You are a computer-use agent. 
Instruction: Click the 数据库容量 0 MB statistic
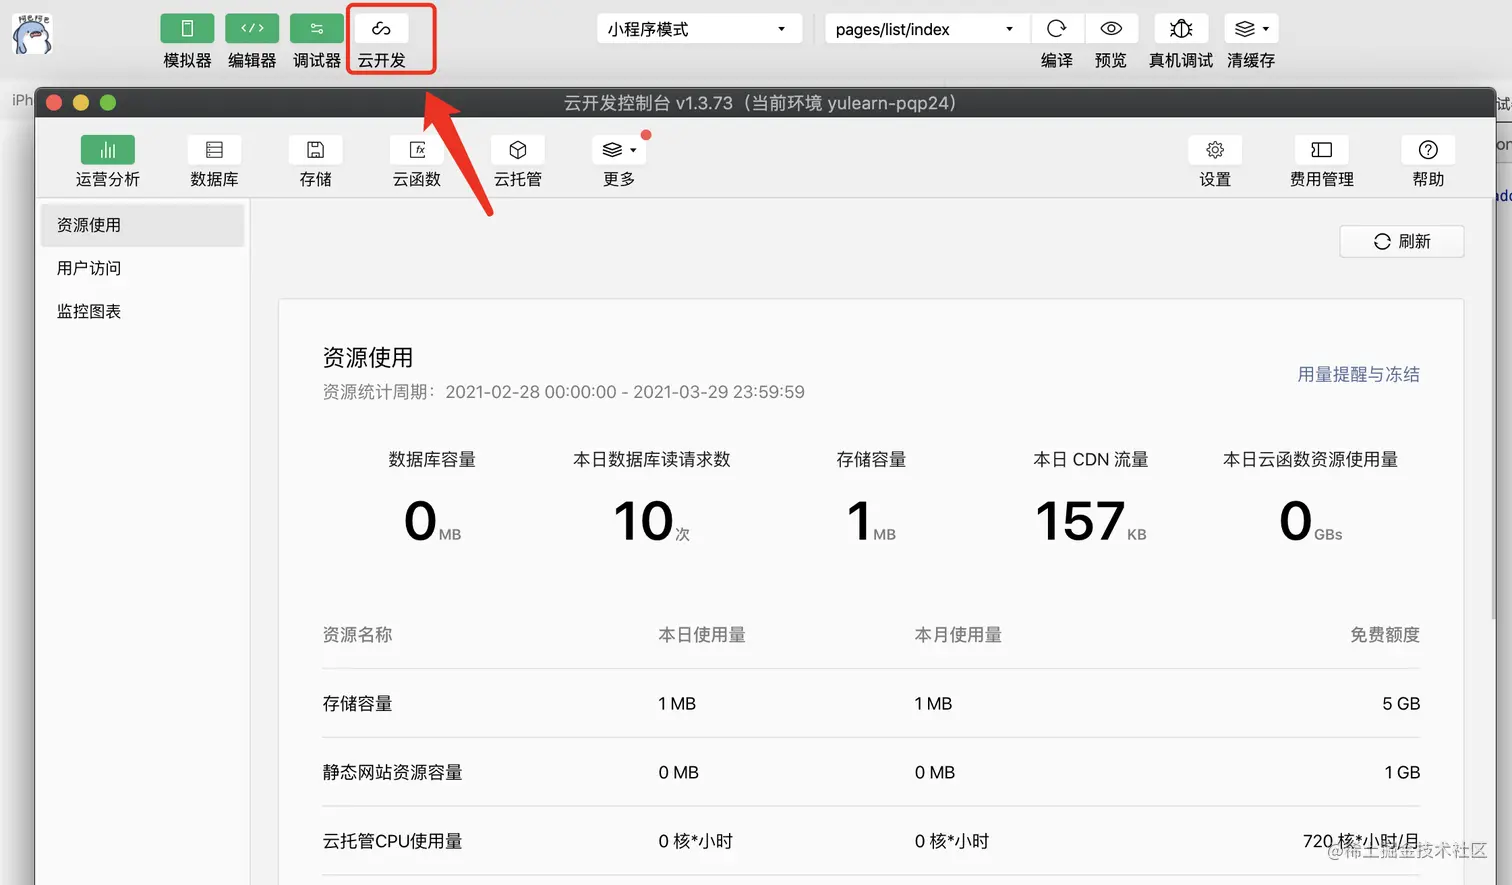point(432,498)
